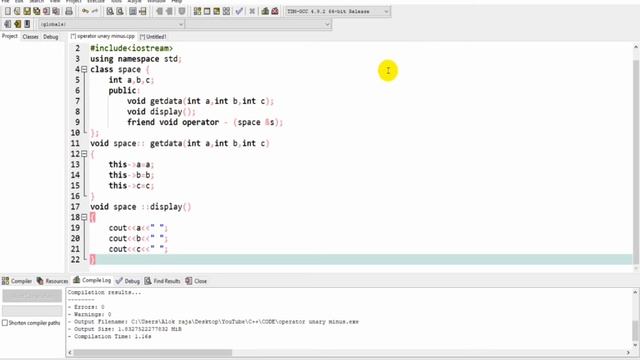Image resolution: width=640 pixels, height=360 pixels.
Task: Open Goto Function from the toolbar
Action: (x=133, y=11)
